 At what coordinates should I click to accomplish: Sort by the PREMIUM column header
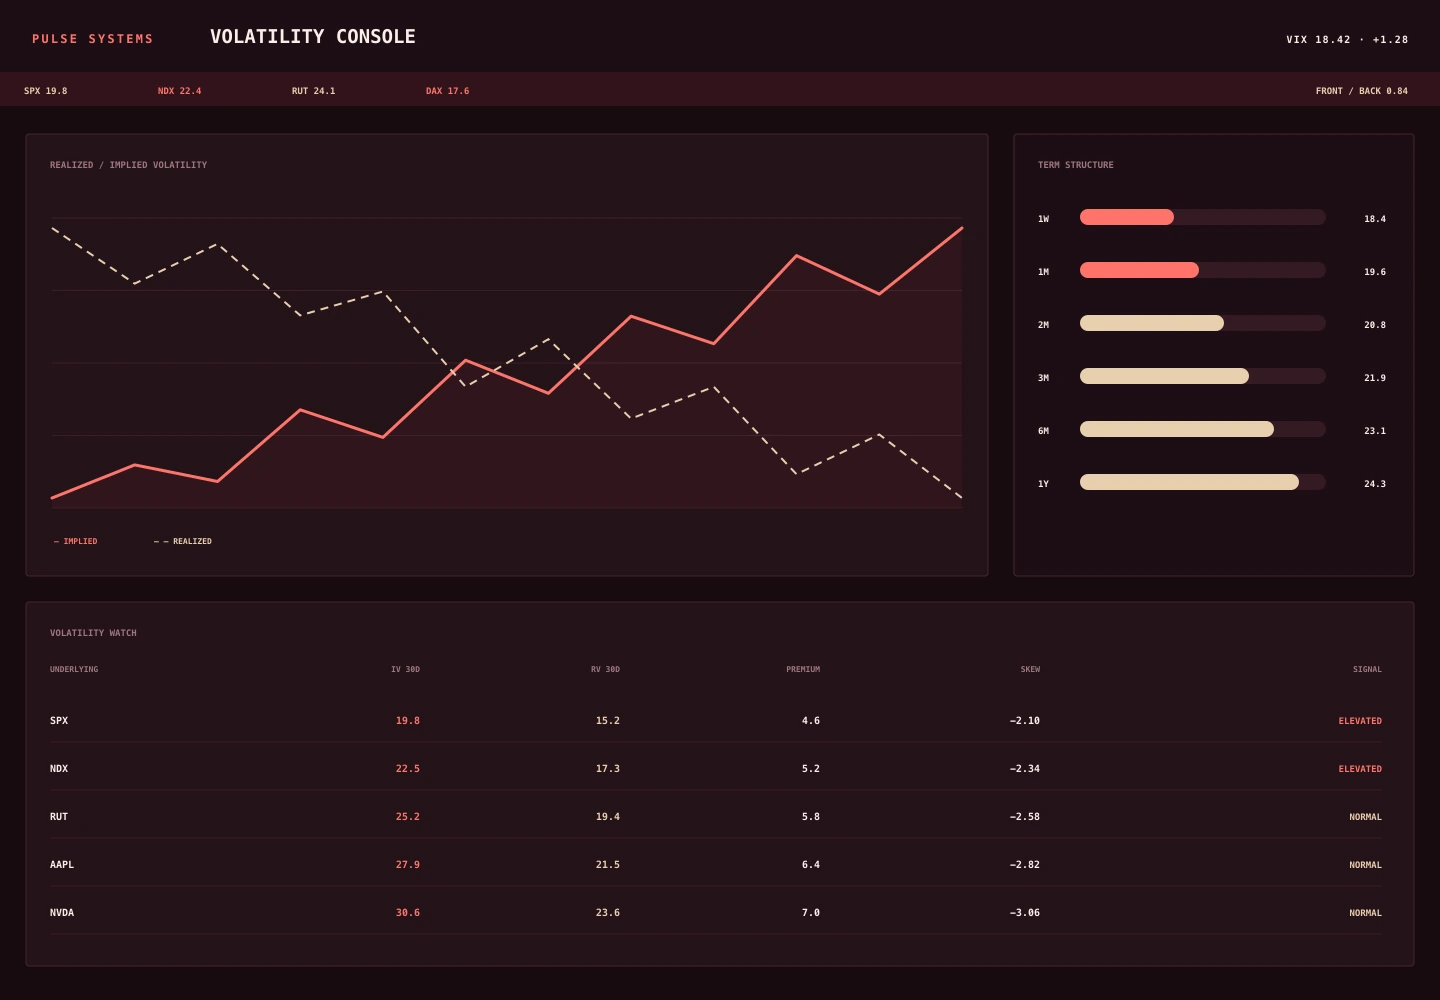803,669
